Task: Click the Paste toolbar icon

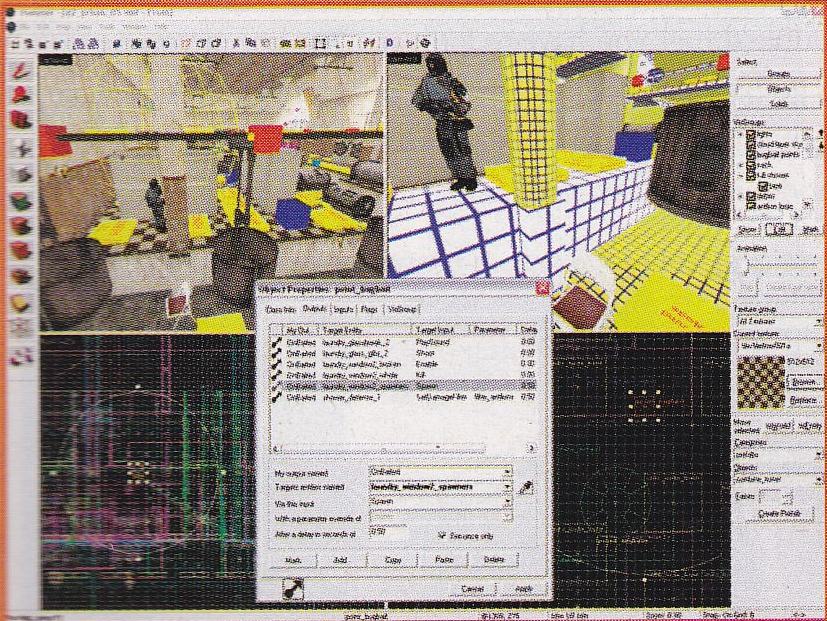Action: pyautogui.click(x=265, y=44)
